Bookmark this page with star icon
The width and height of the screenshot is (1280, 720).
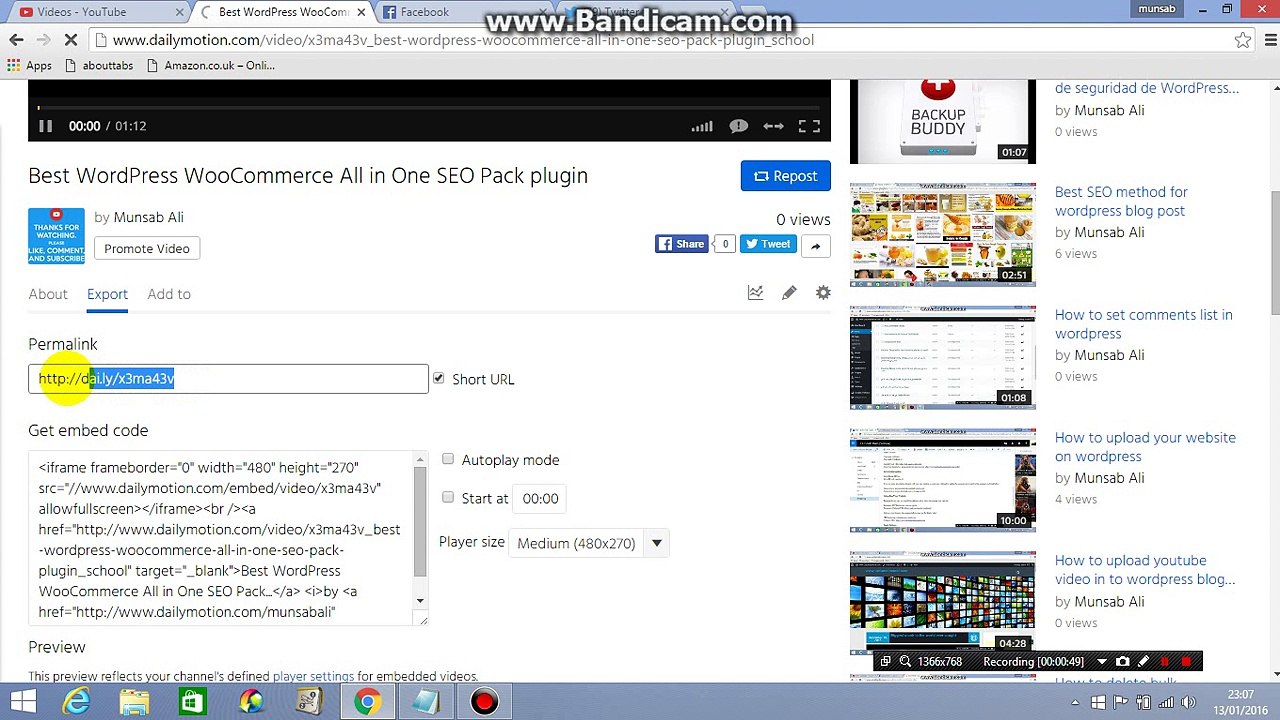point(1242,40)
